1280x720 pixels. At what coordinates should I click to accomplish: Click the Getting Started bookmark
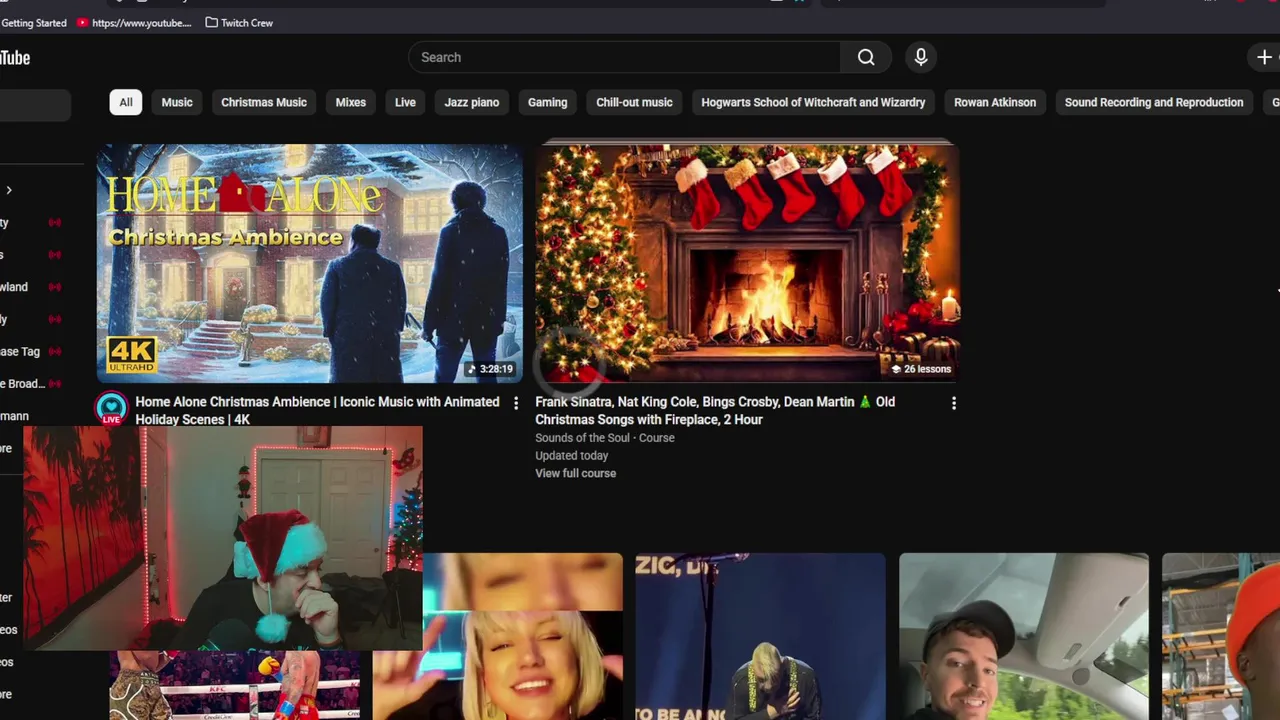33,22
